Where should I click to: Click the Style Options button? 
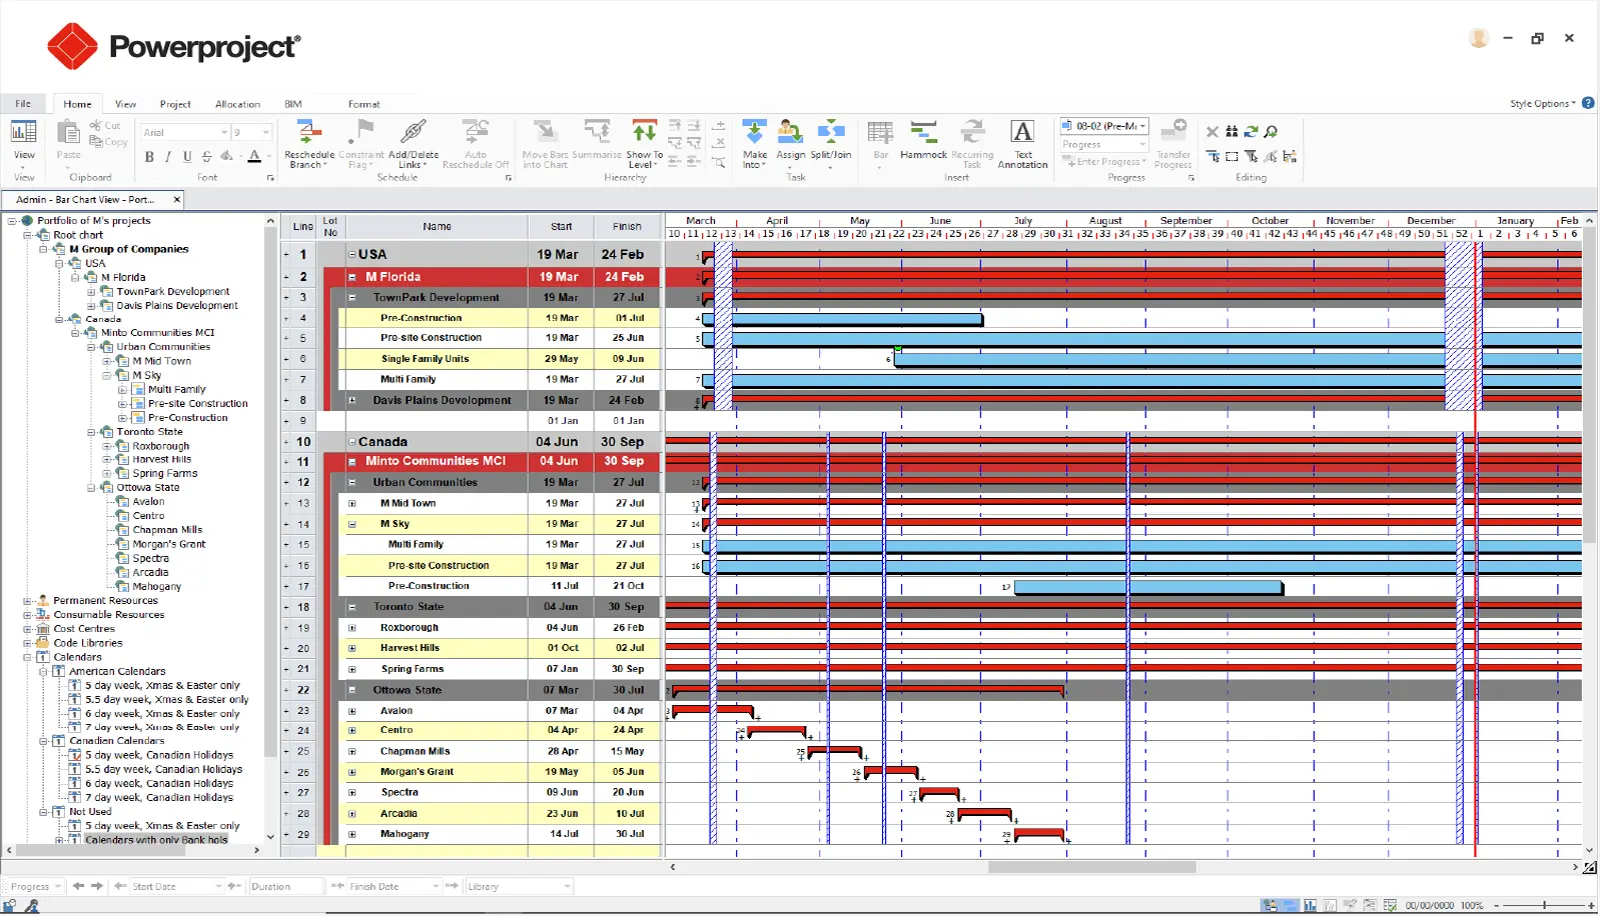pyautogui.click(x=1540, y=102)
